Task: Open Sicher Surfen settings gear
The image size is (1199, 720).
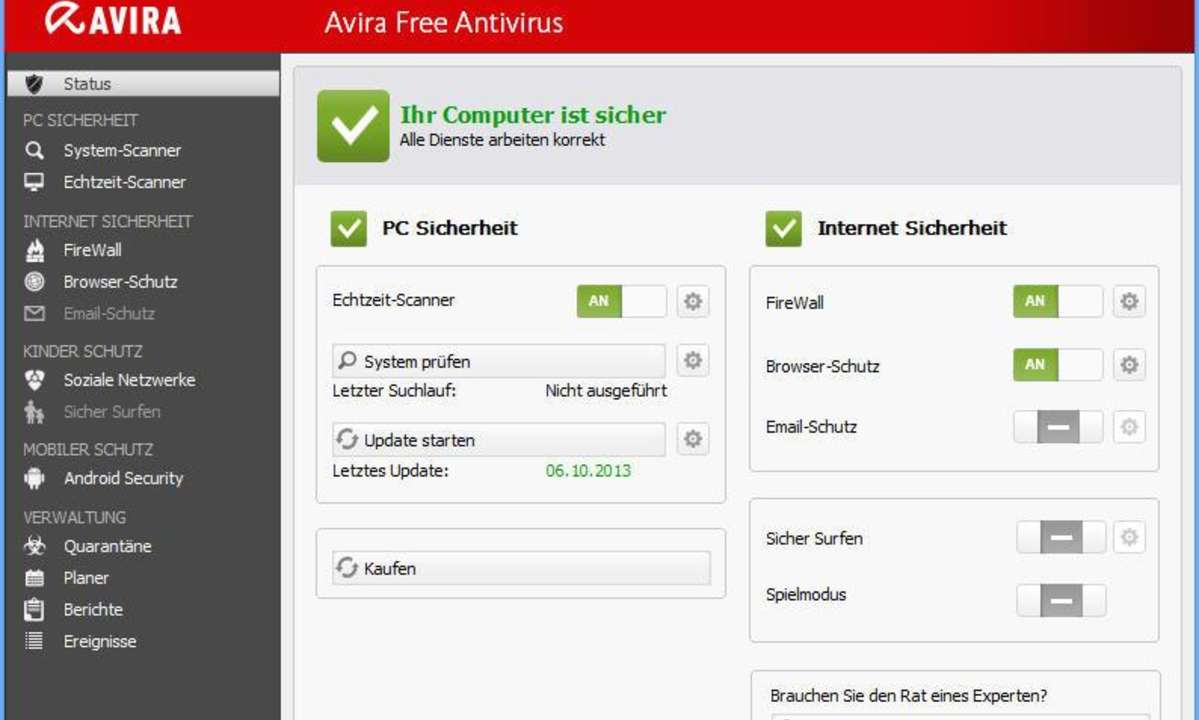Action: (1129, 537)
